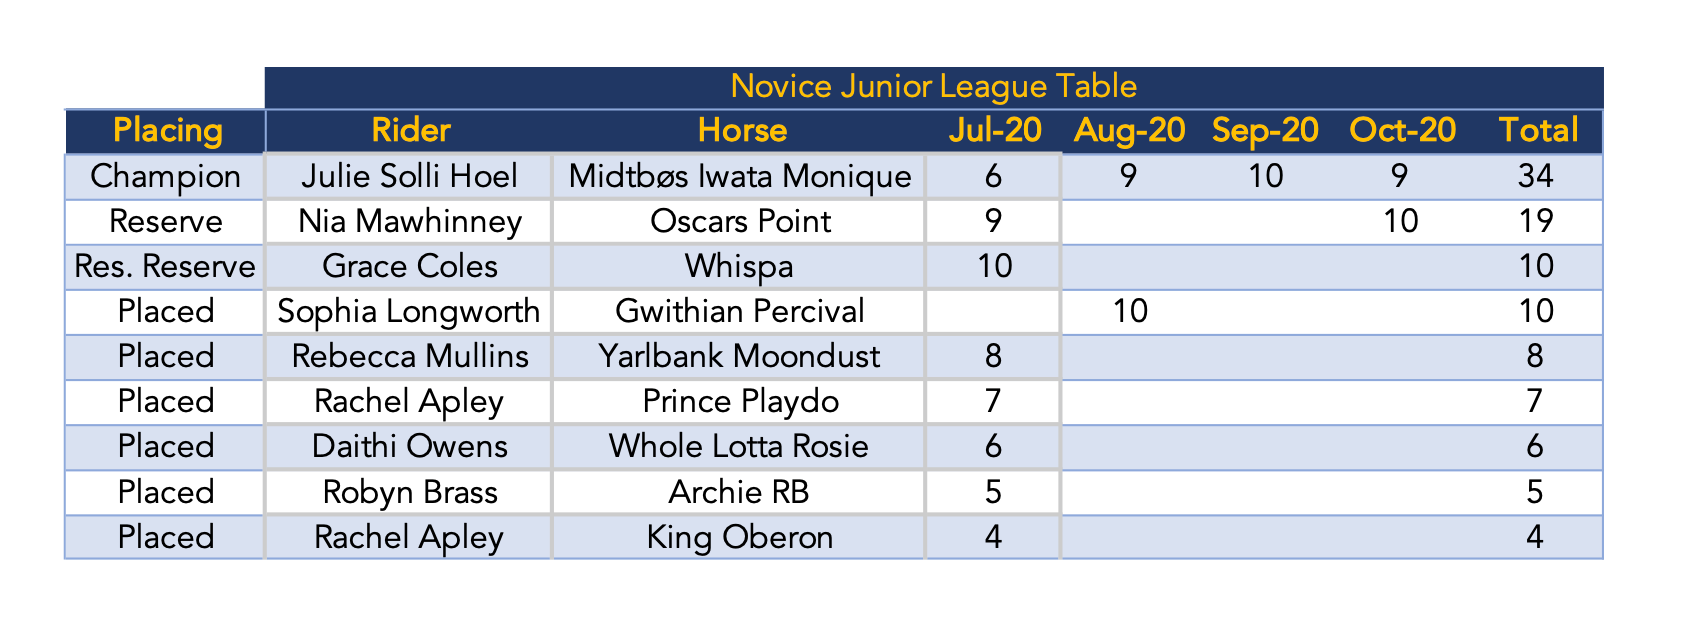This screenshot has height=640, width=1708.
Task: Click the Aug-20 column header
Action: click(x=1129, y=131)
